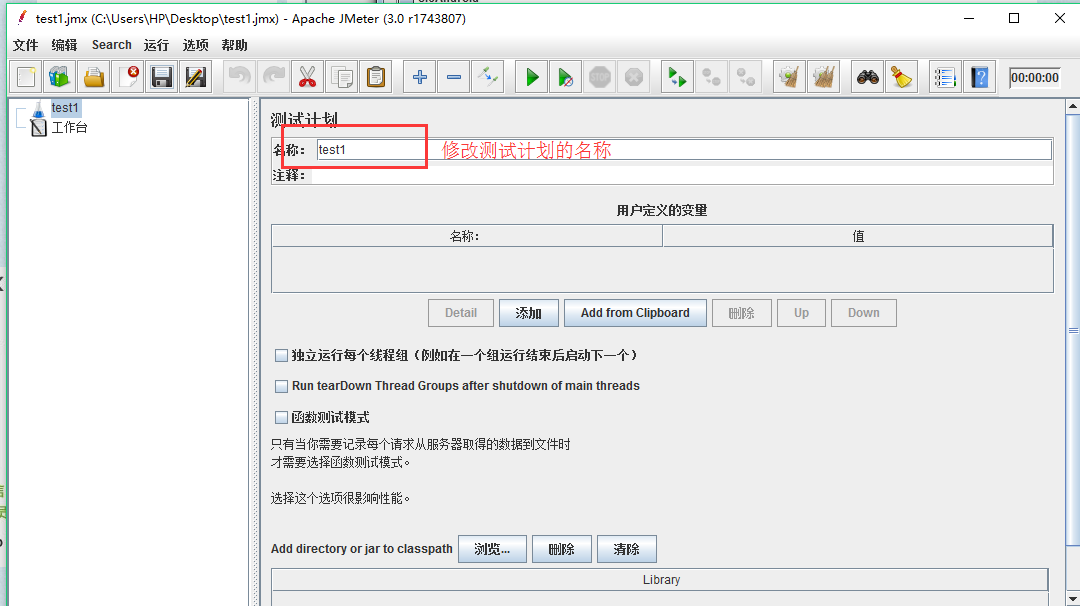Click the Open file folder icon

point(94,76)
